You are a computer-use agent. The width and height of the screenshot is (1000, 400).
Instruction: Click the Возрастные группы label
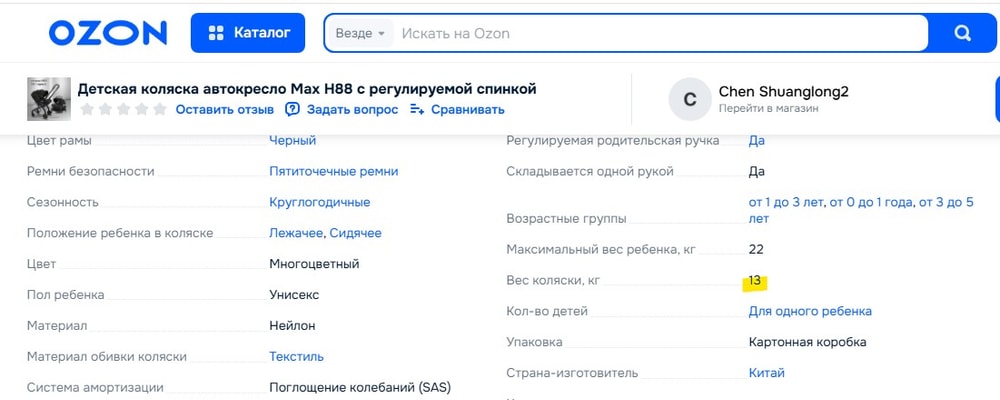tap(566, 219)
